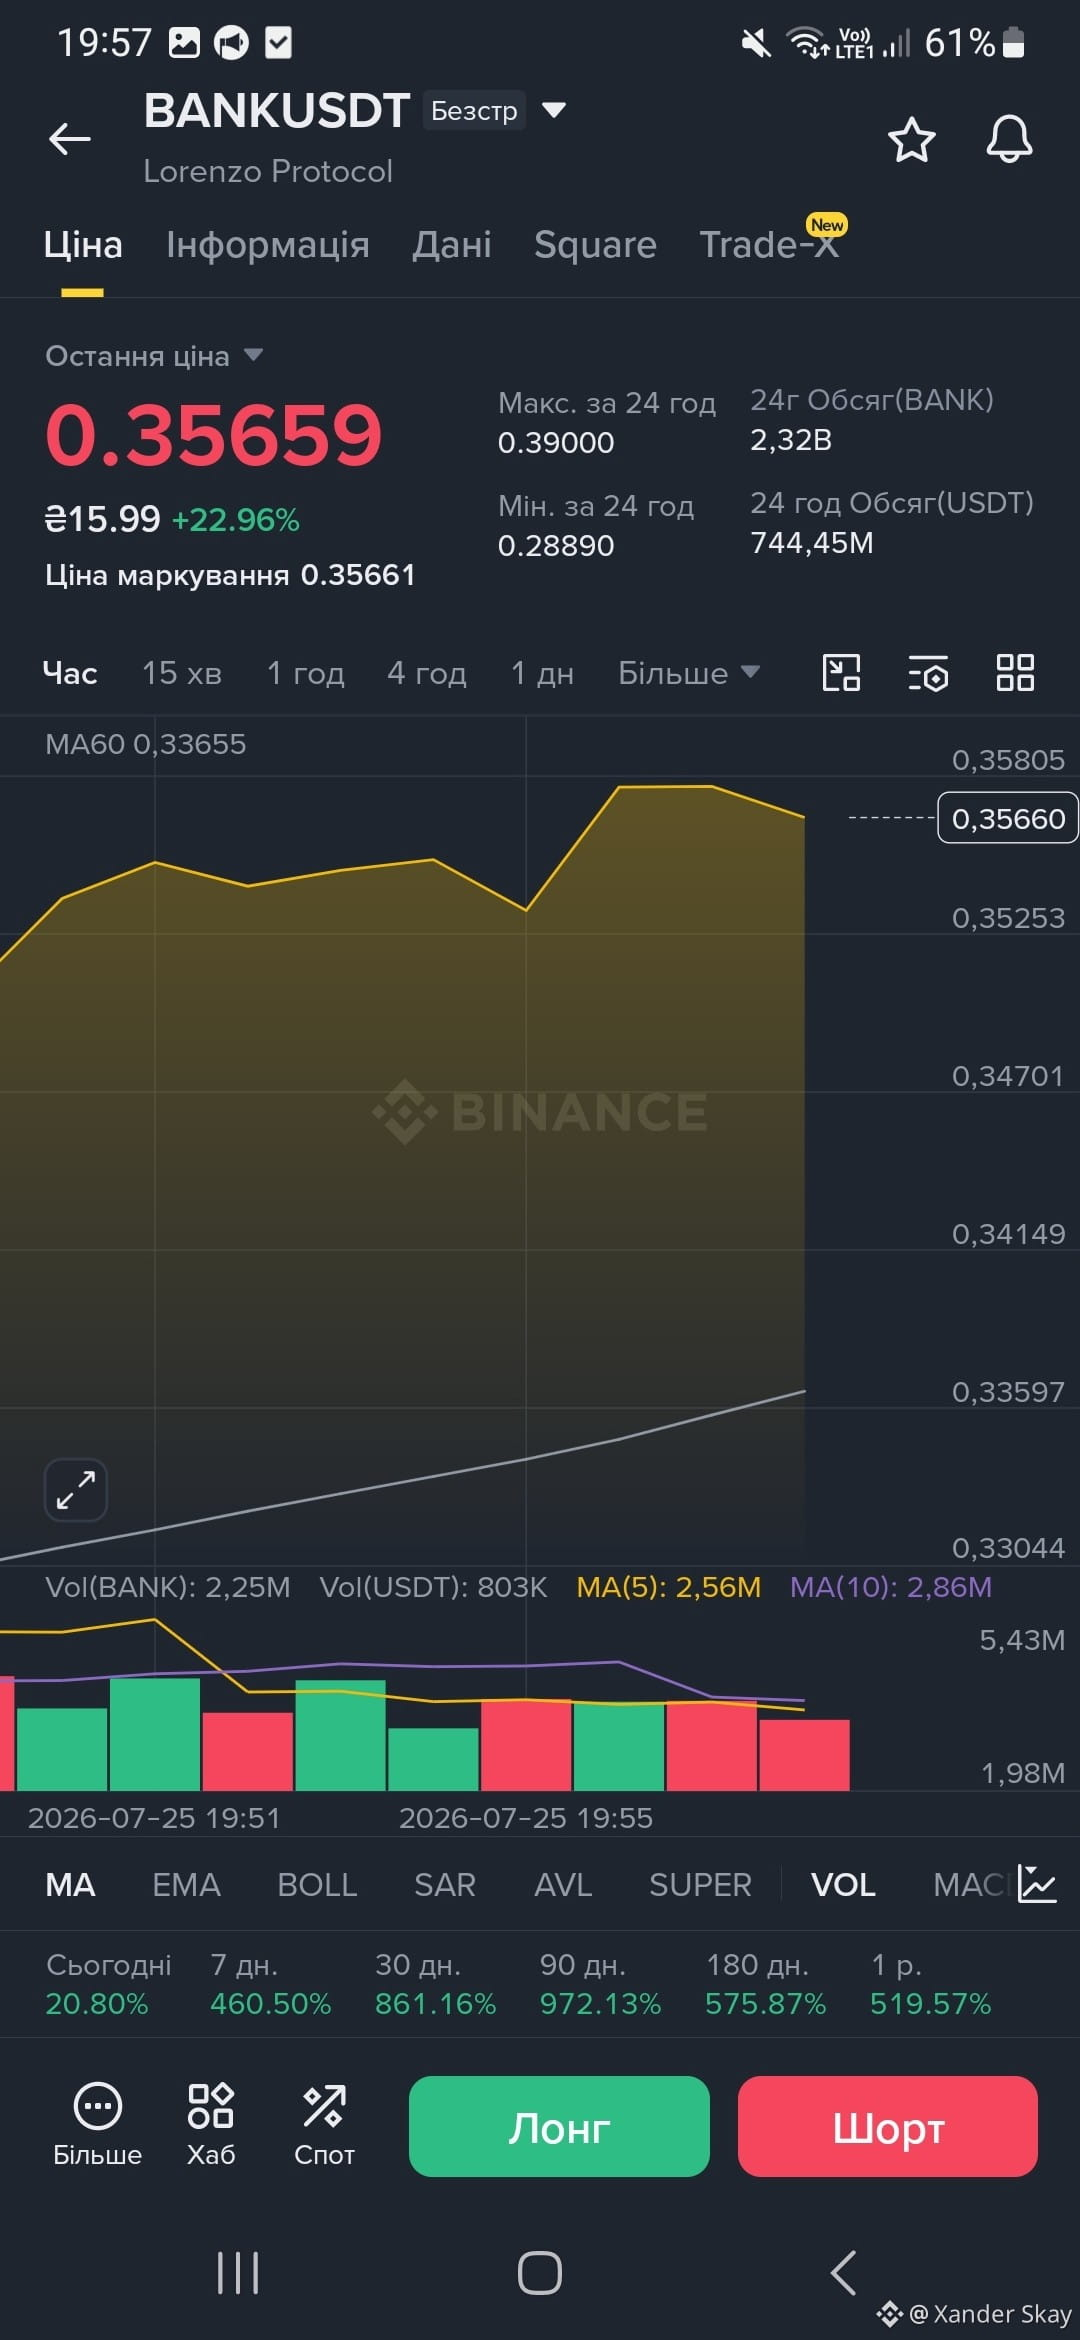Add BANKUSDT to favorites with star icon

point(911,139)
